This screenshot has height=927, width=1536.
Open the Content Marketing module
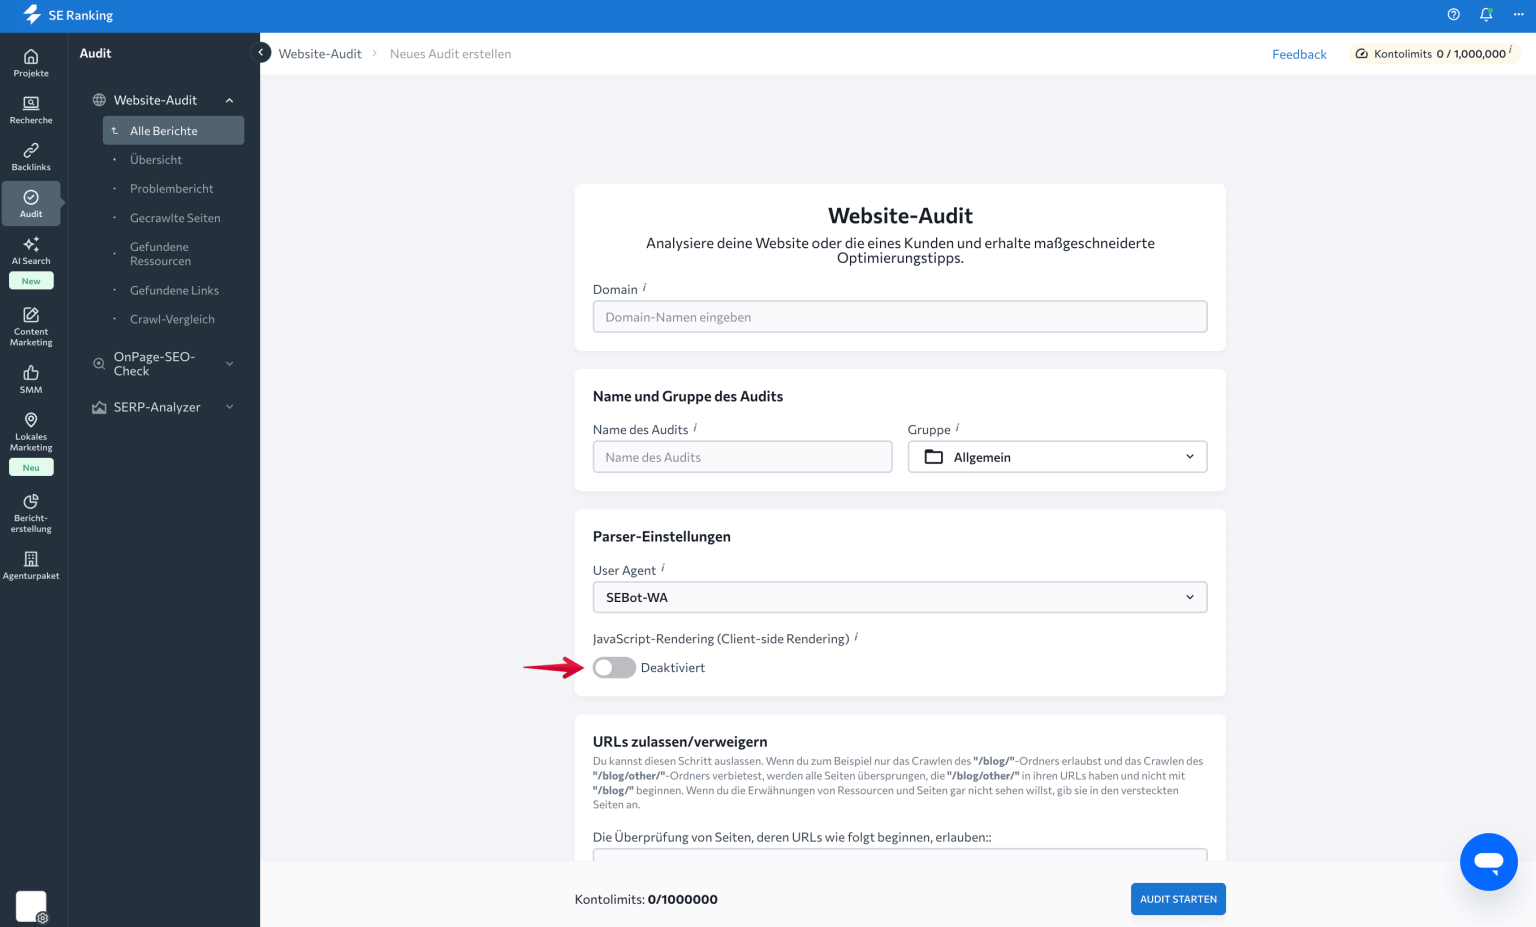tap(31, 325)
